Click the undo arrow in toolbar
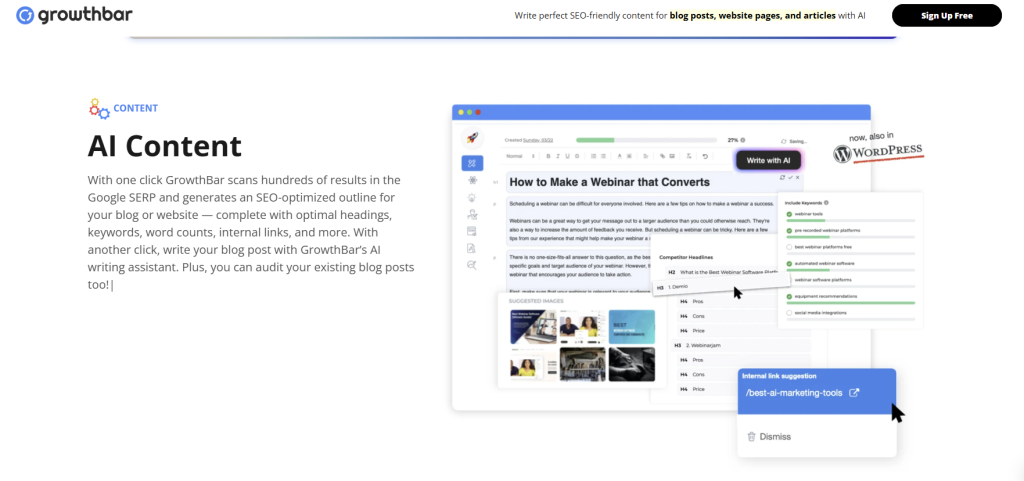Image resolution: width=1024 pixels, height=481 pixels. [705, 156]
